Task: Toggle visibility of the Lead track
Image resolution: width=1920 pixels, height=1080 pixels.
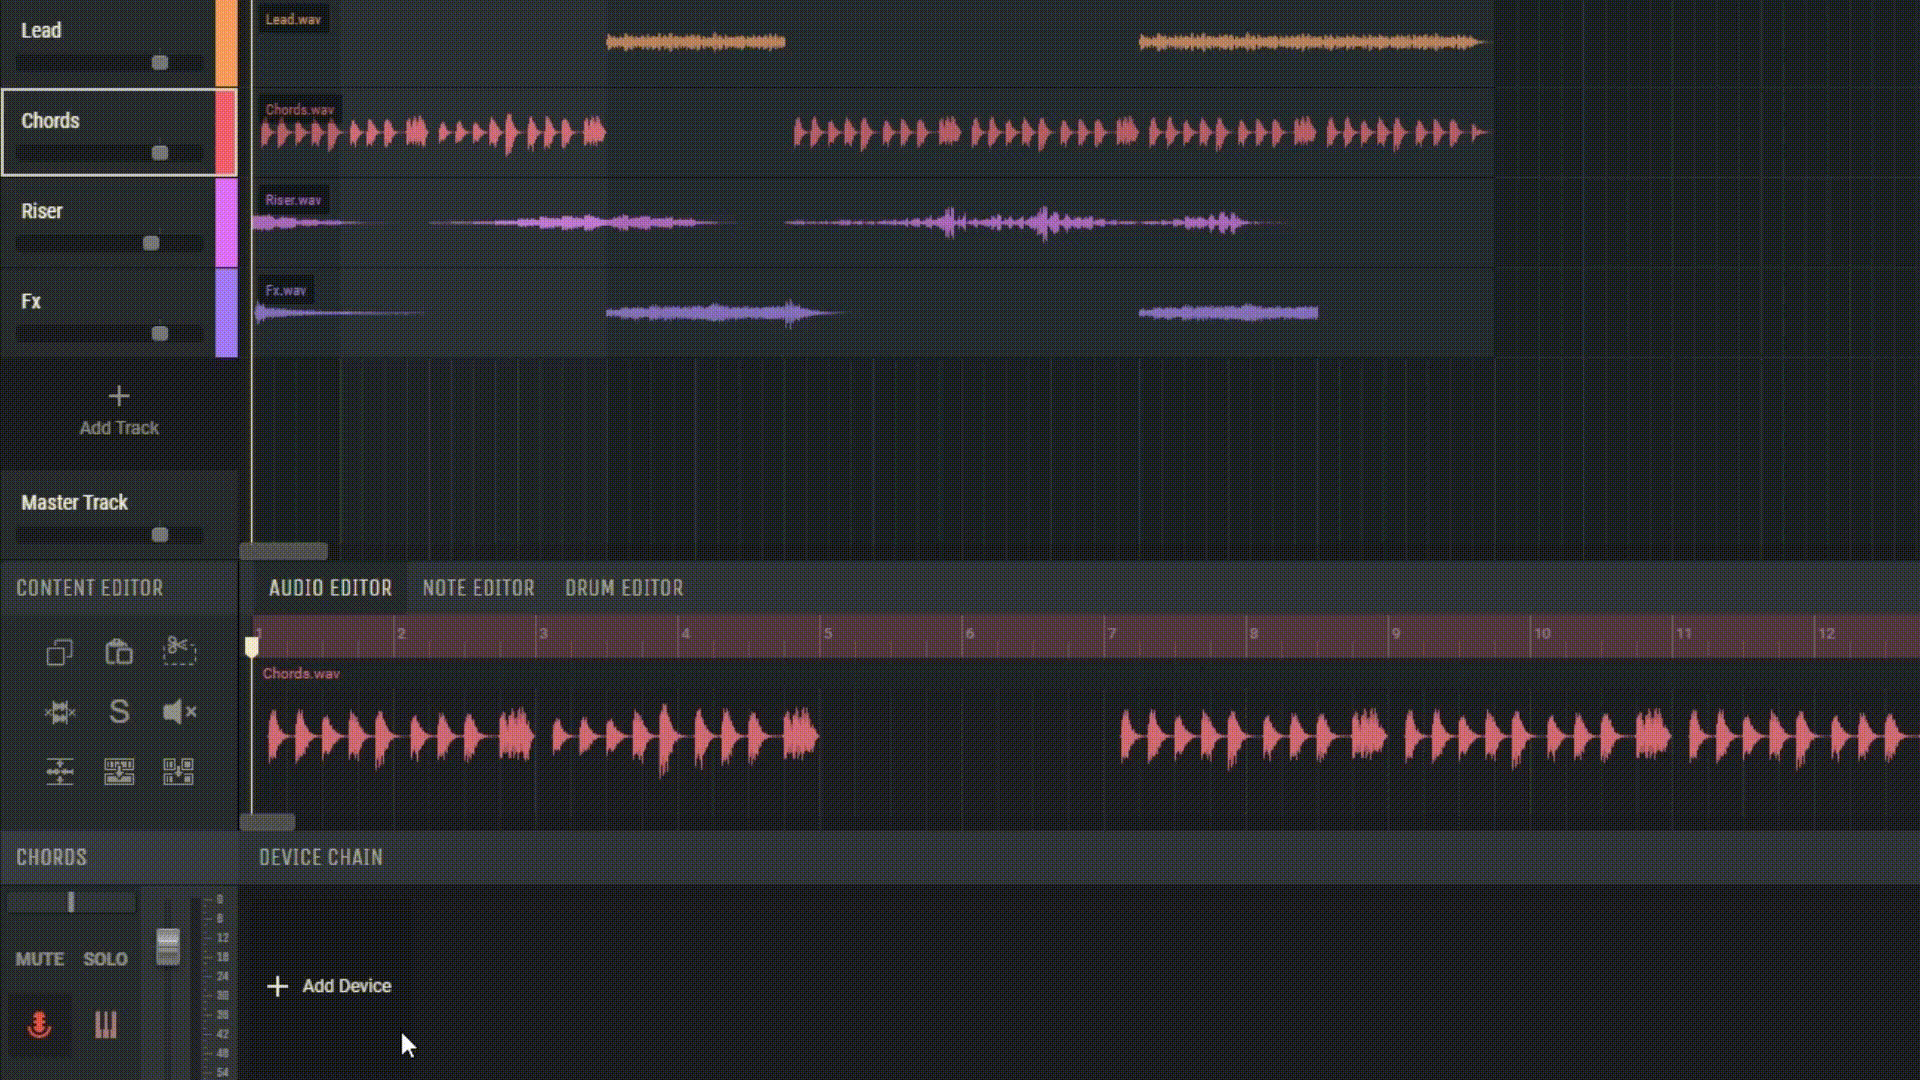Action: 224,40
